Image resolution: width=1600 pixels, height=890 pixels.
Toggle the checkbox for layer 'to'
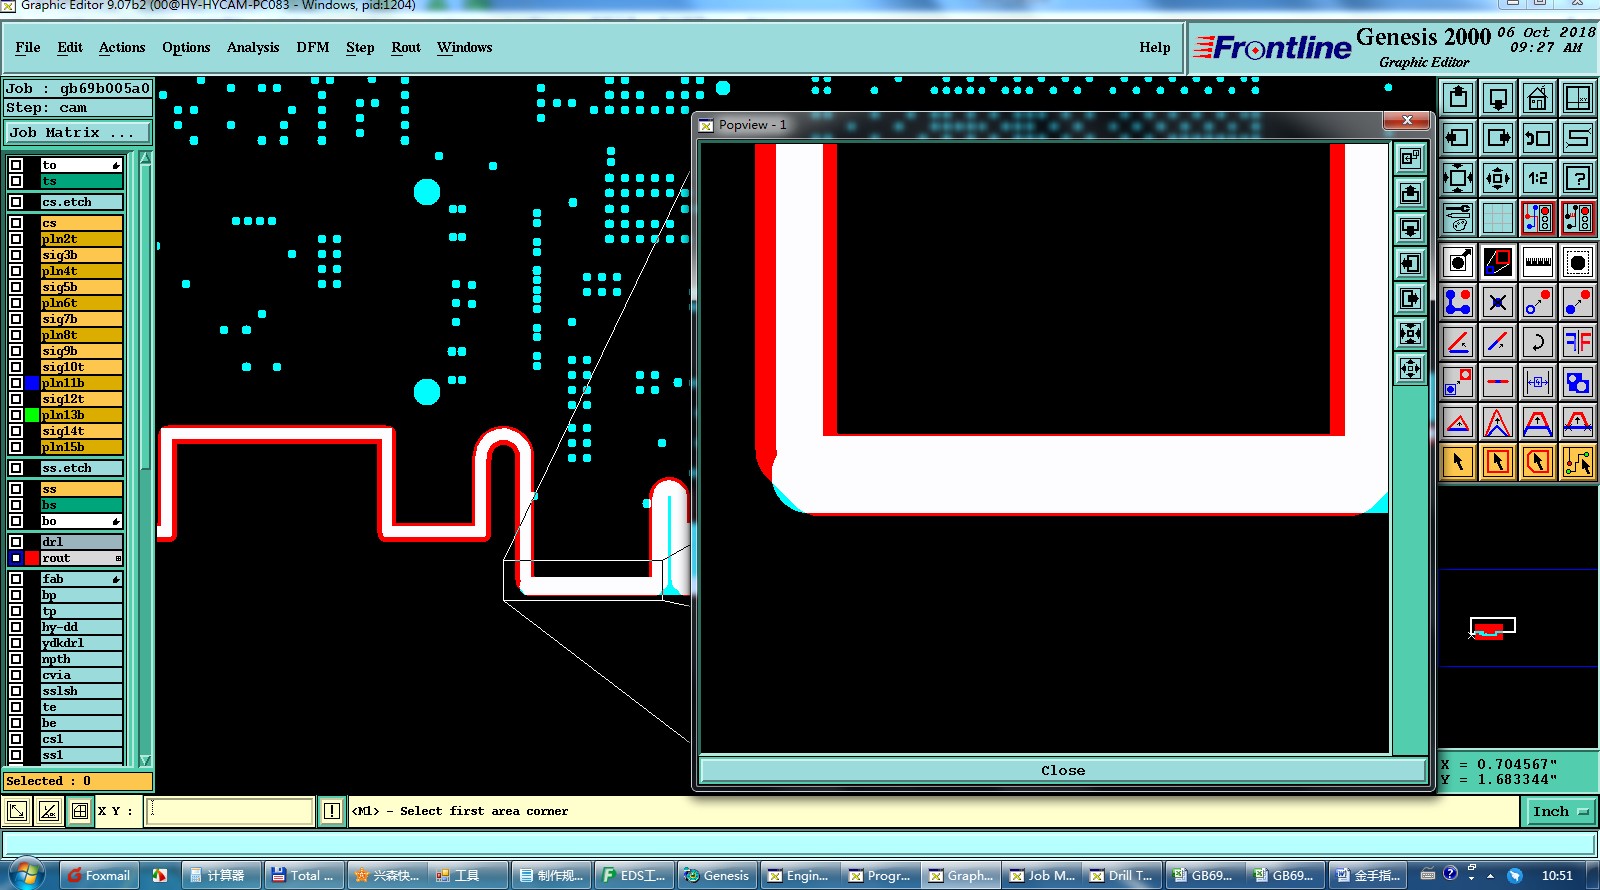[16, 165]
